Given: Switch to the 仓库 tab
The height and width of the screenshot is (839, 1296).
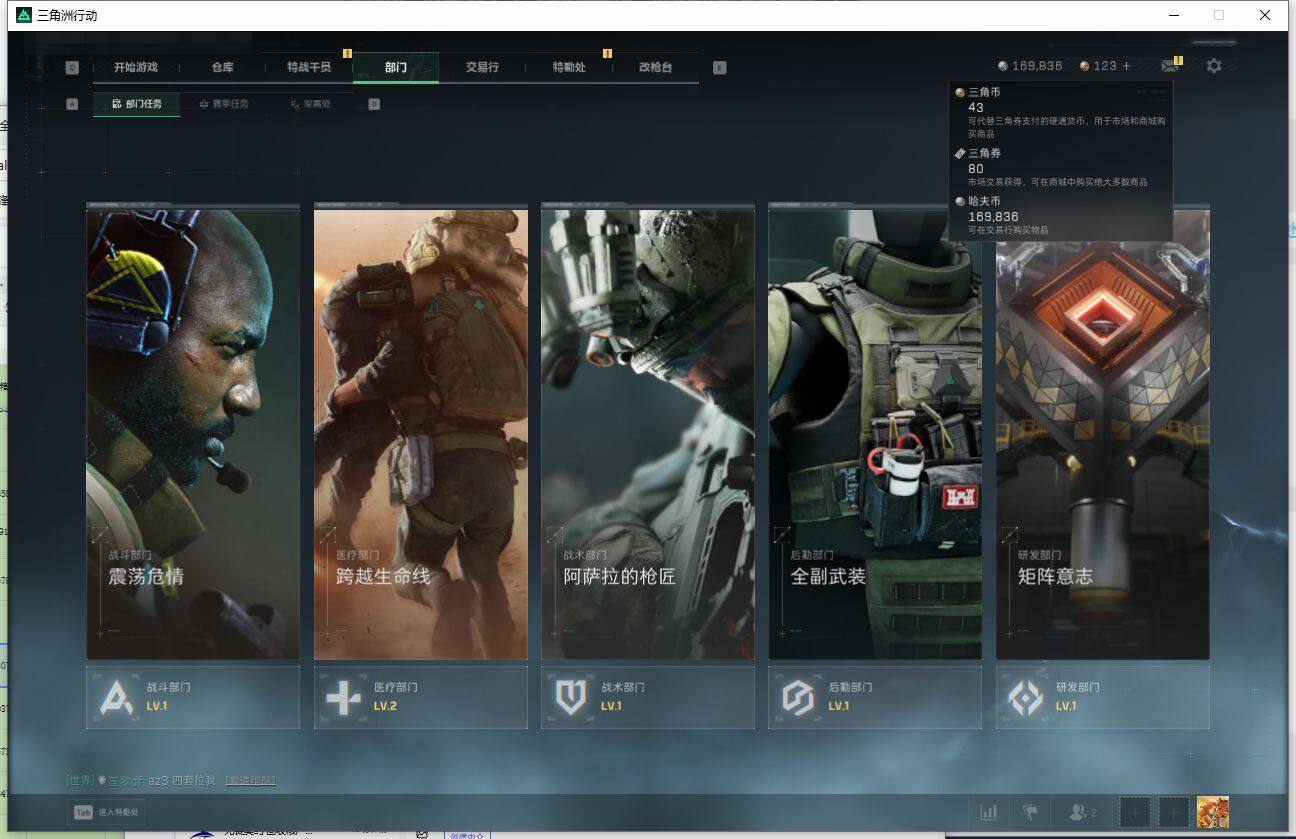Looking at the screenshot, I should tap(222, 67).
